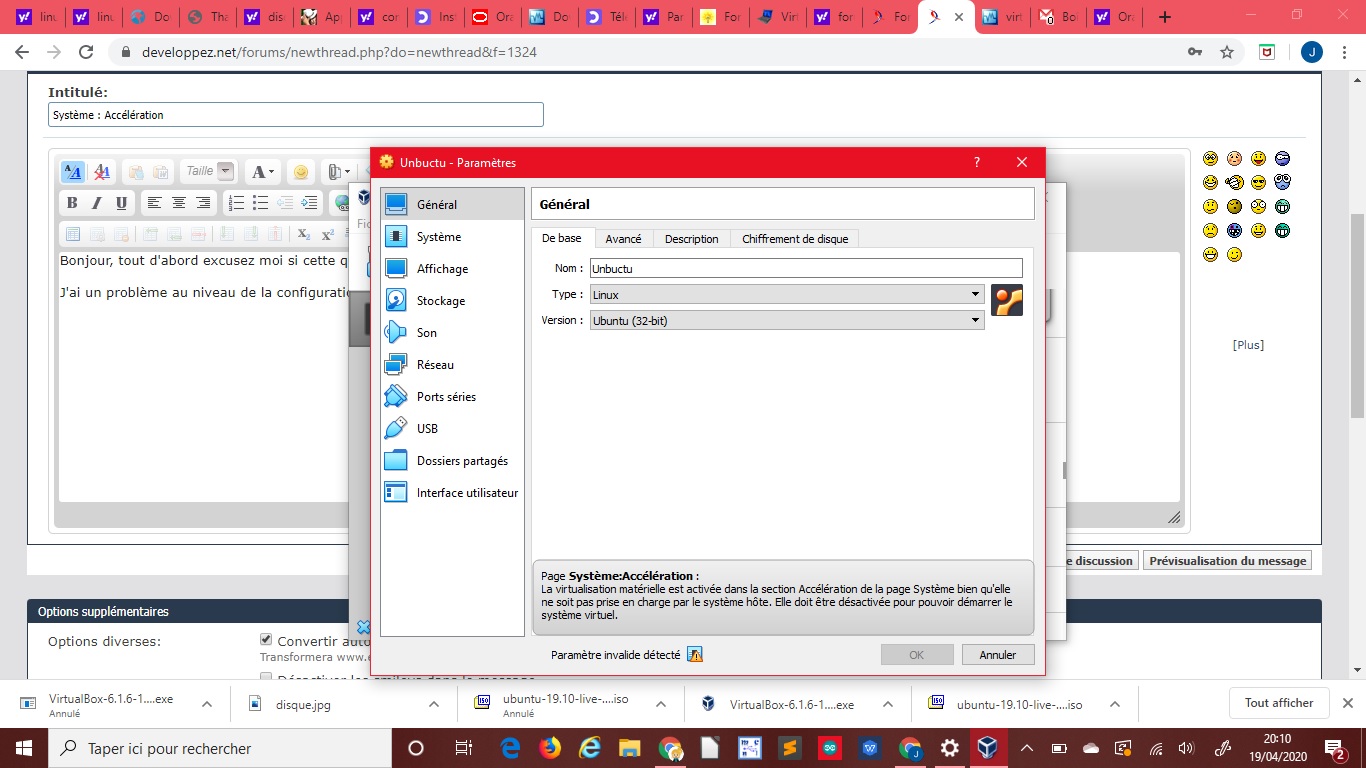The height and width of the screenshot is (768, 1366).
Task: Toggle the Convertir auto checkbox
Action: click(x=266, y=640)
